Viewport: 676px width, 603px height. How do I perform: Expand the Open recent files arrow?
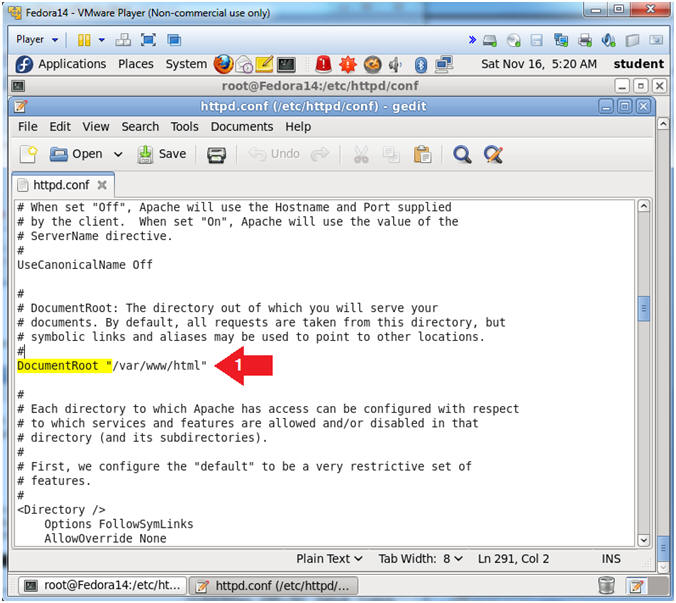(118, 154)
